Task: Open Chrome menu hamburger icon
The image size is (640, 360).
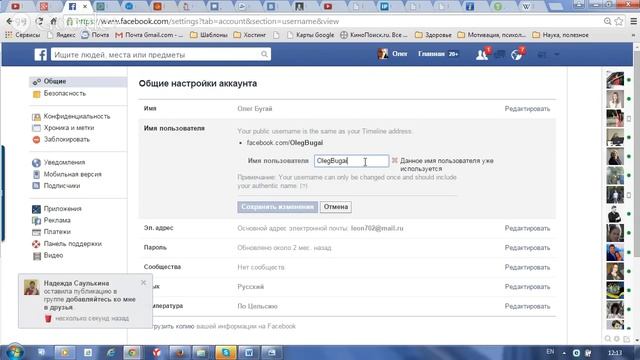Action: tap(633, 21)
